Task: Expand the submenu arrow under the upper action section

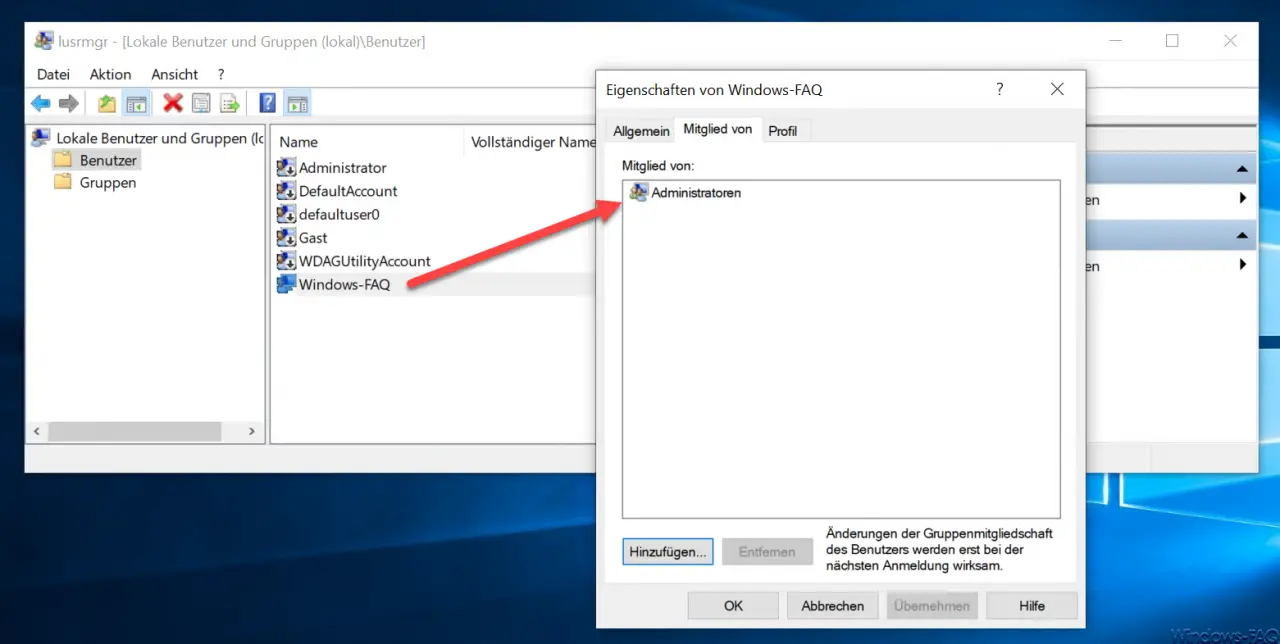Action: [1243, 199]
